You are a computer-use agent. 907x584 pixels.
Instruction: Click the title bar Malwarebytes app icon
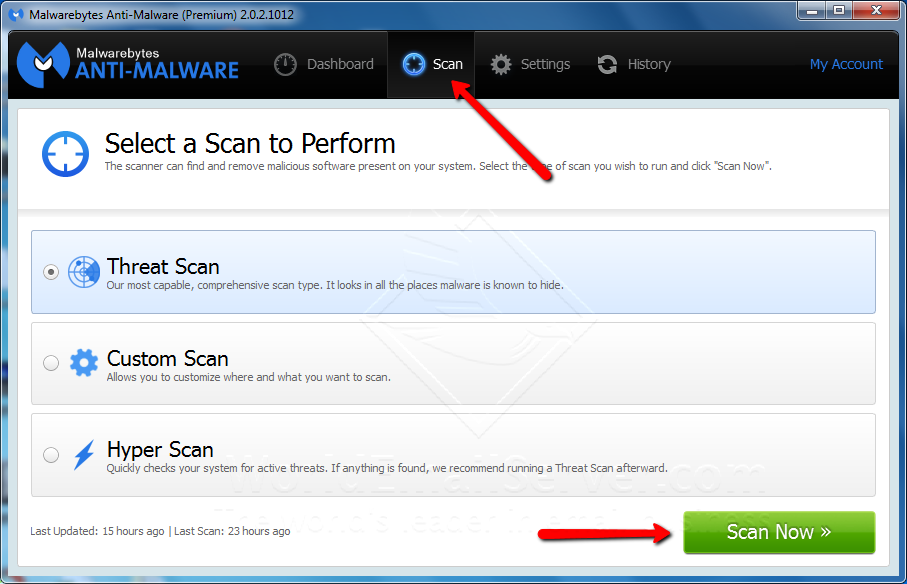pyautogui.click(x=16, y=14)
